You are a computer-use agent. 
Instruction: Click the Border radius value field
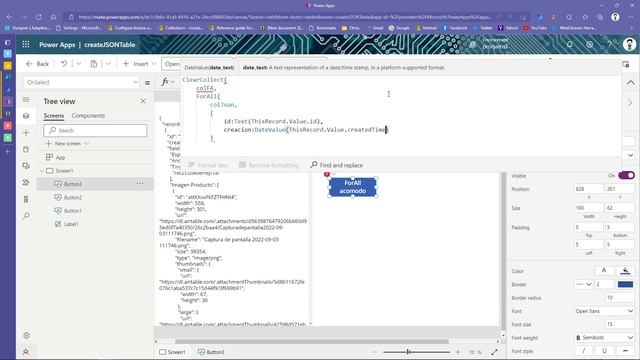(619, 298)
